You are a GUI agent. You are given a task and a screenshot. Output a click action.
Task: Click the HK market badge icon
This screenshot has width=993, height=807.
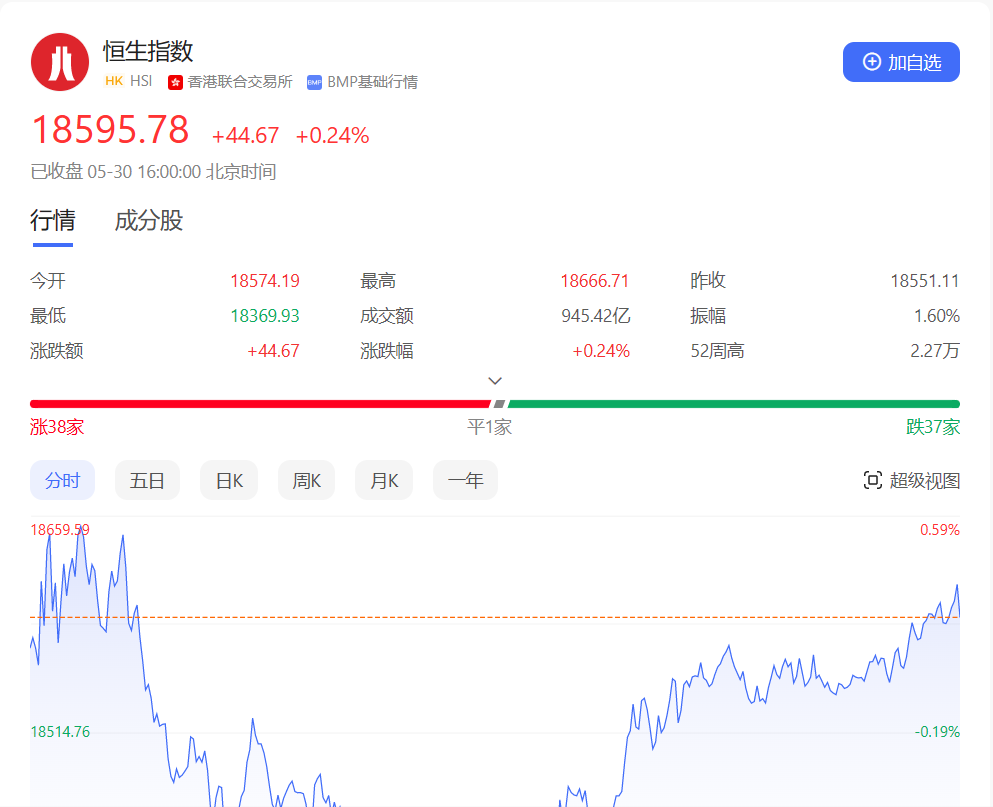(114, 81)
